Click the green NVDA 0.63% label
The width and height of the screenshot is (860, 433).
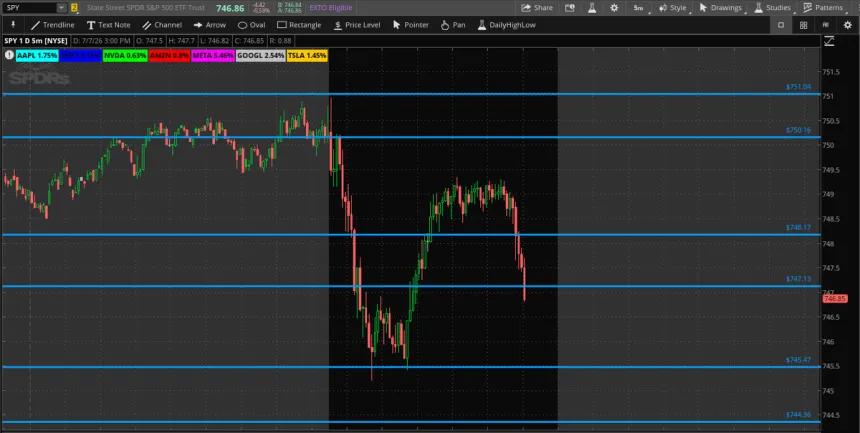125,55
